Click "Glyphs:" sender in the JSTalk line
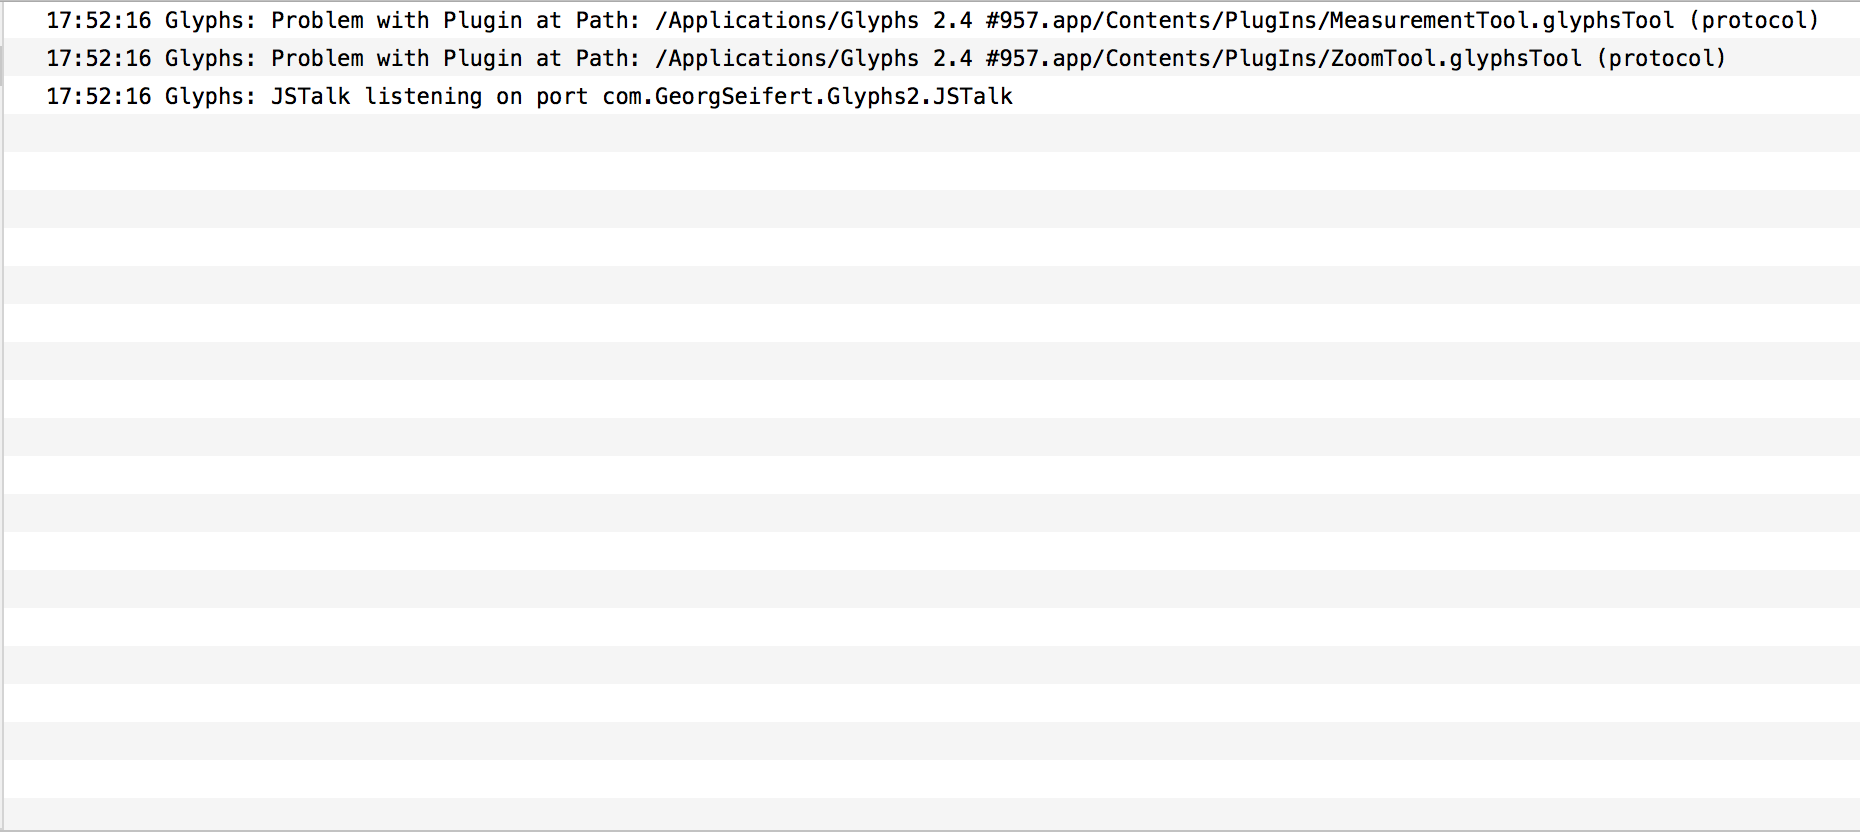The image size is (1860, 832). click(210, 96)
